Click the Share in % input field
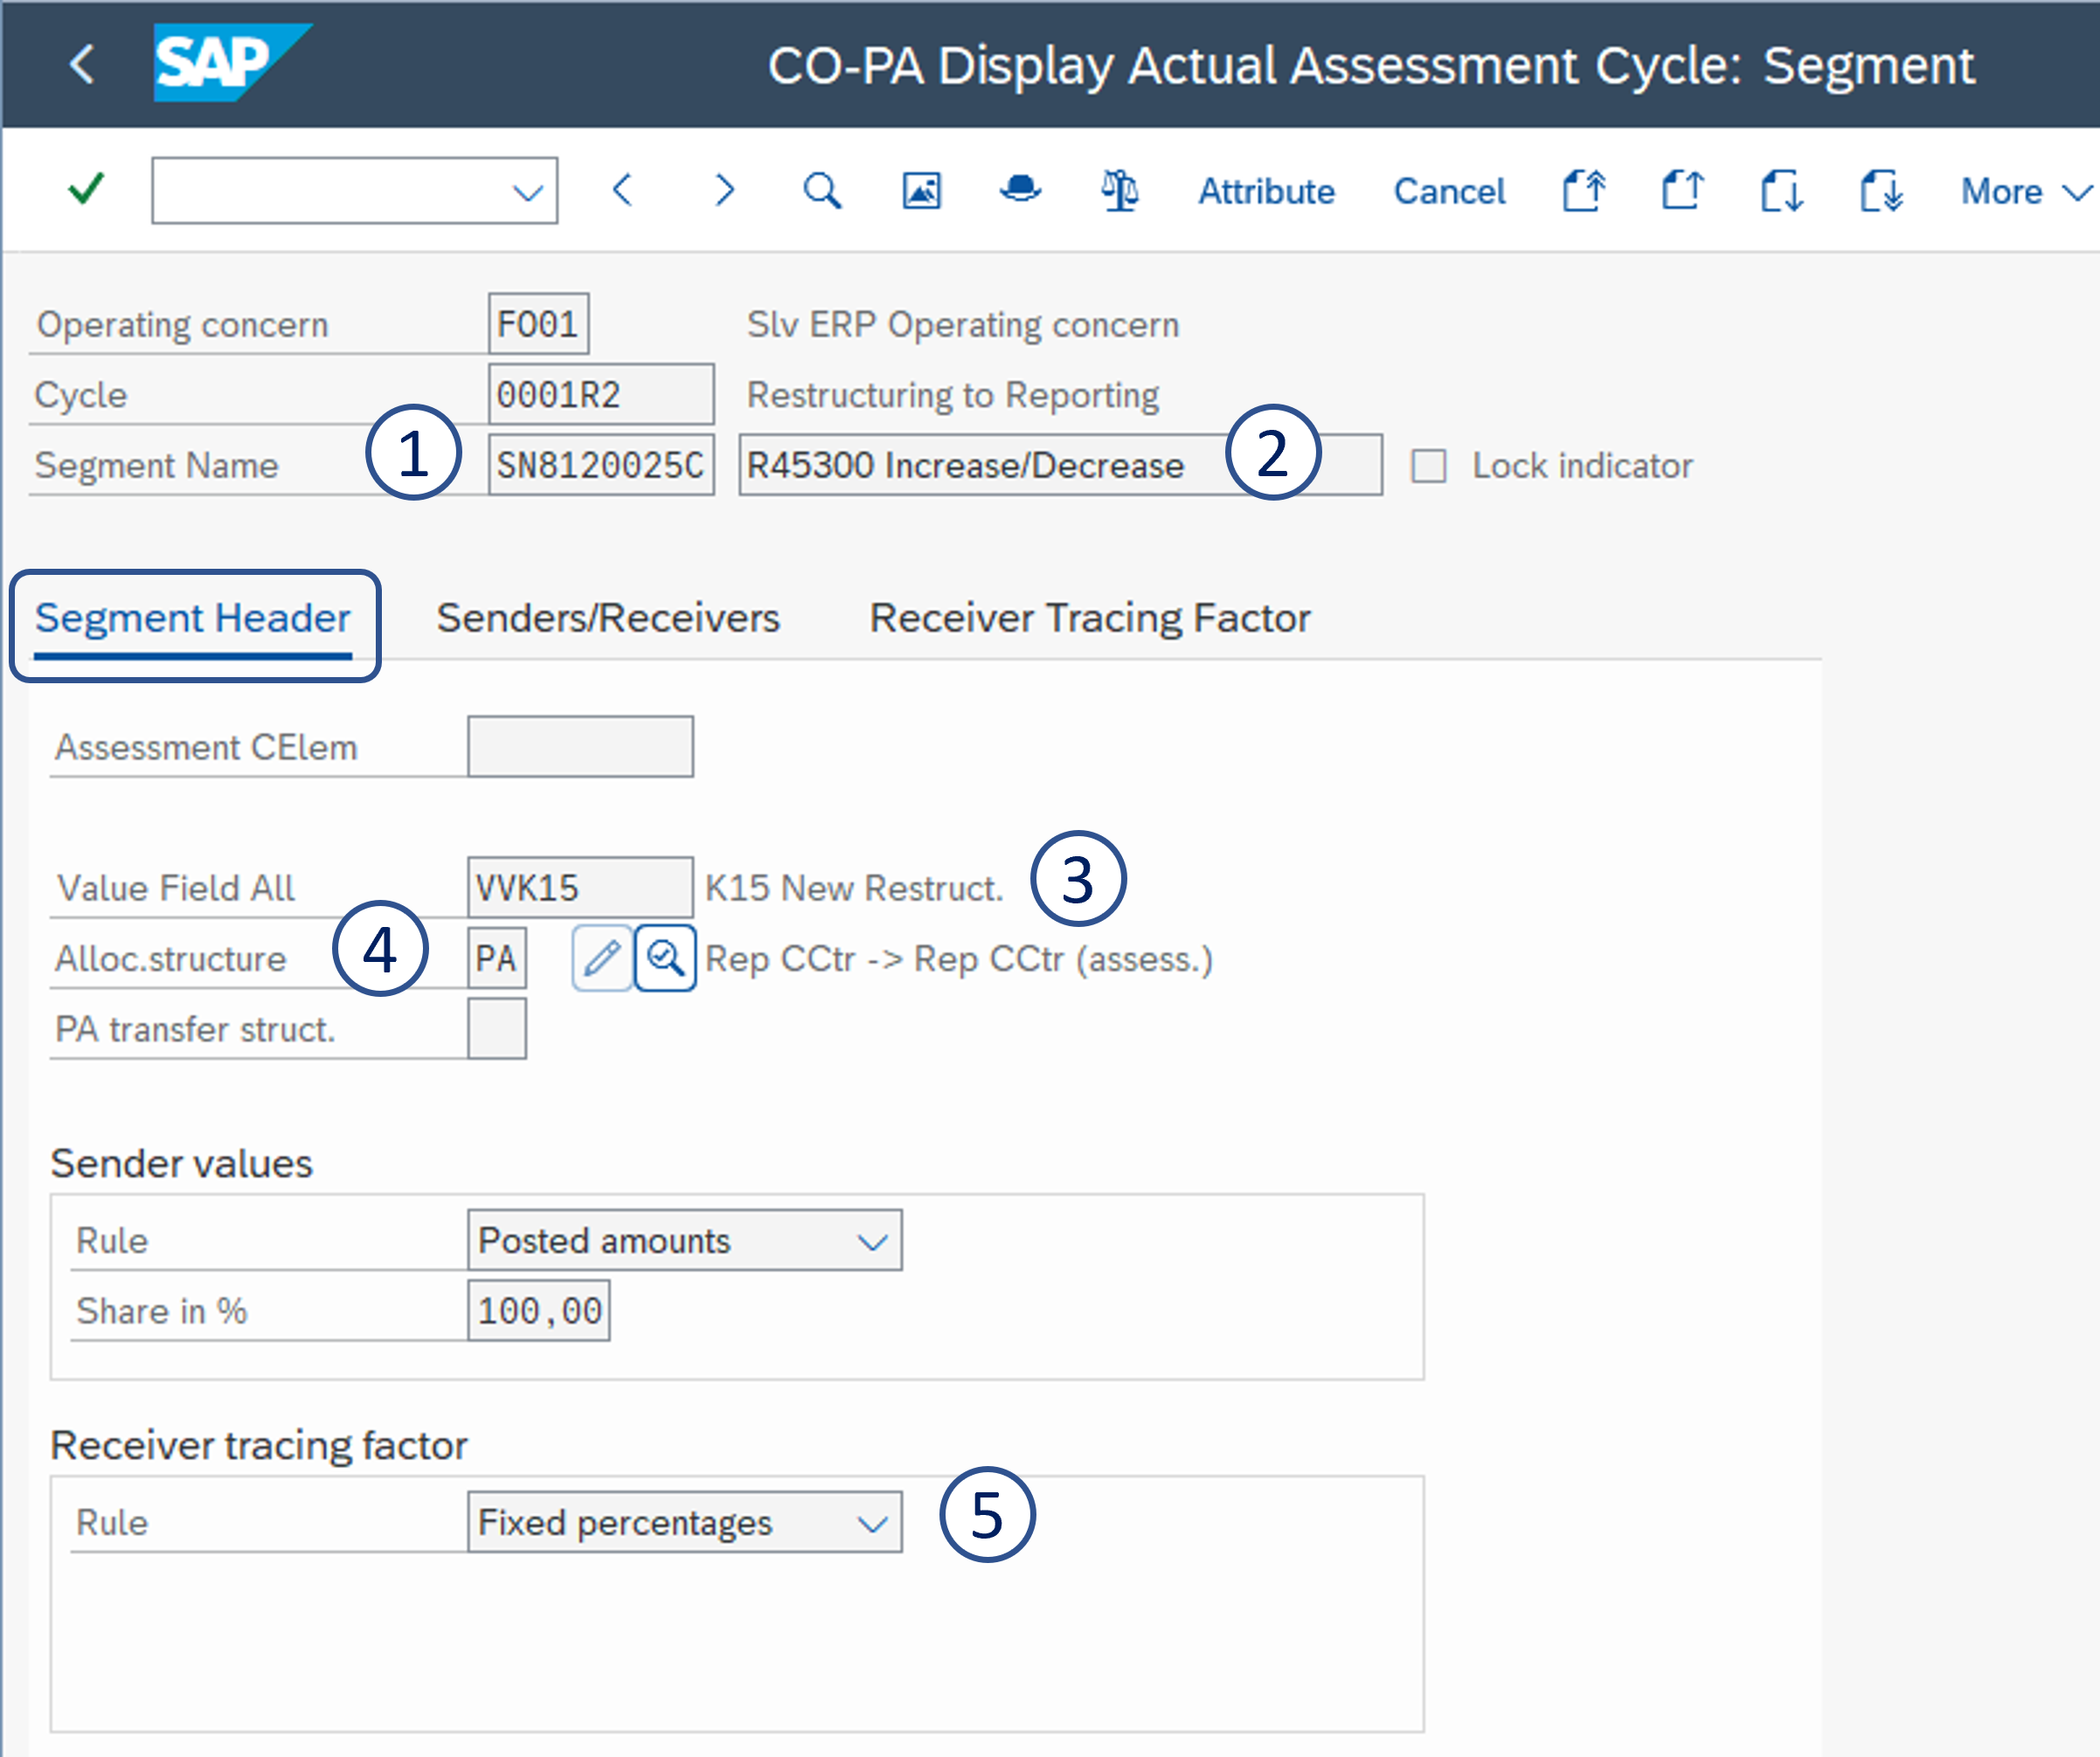 (x=539, y=1311)
